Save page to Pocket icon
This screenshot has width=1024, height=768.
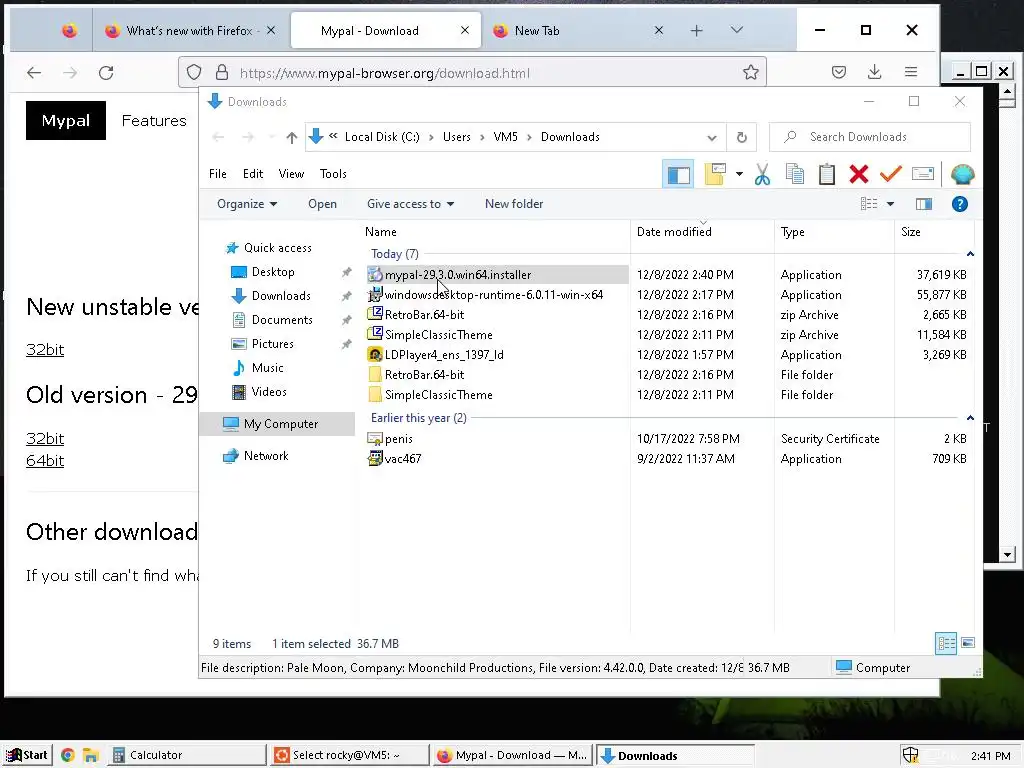point(839,72)
